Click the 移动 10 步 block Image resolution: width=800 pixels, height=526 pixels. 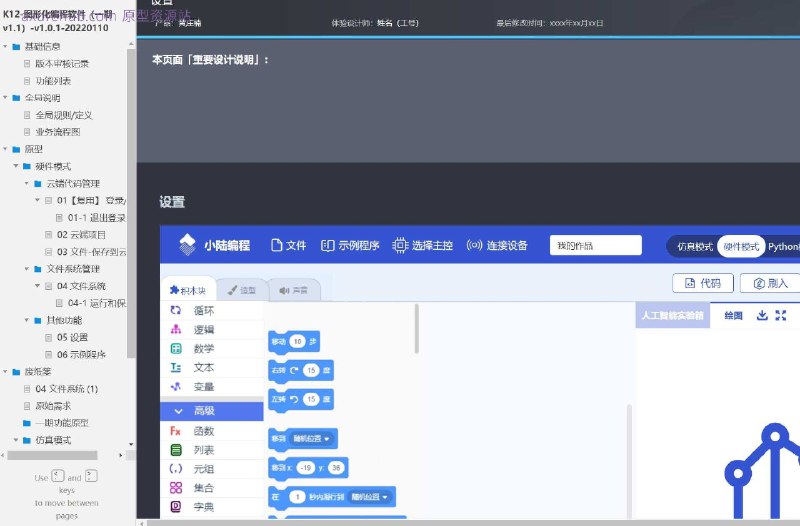(x=294, y=342)
